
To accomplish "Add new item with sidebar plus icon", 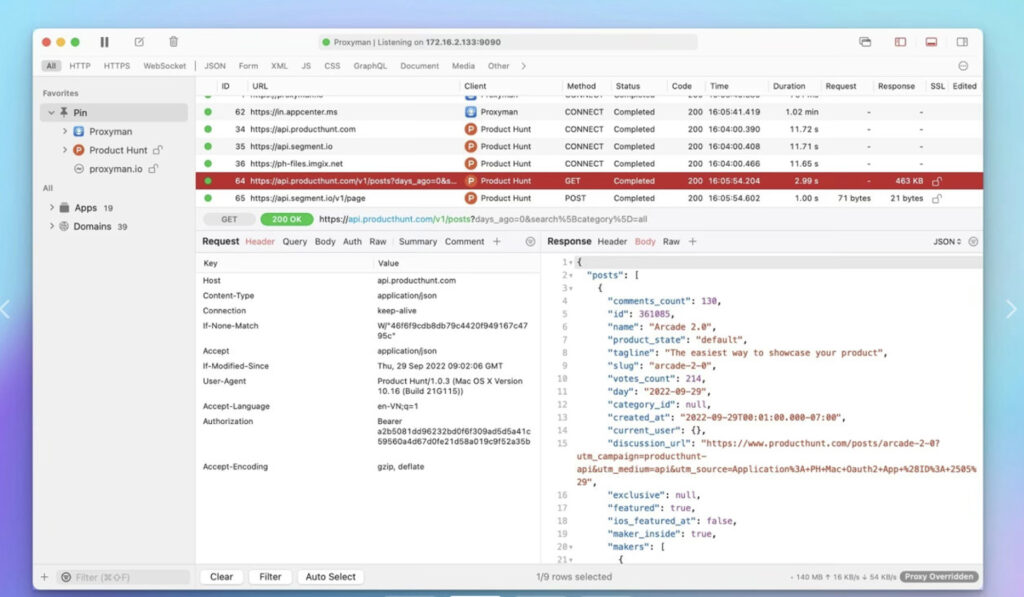I will click(44, 577).
